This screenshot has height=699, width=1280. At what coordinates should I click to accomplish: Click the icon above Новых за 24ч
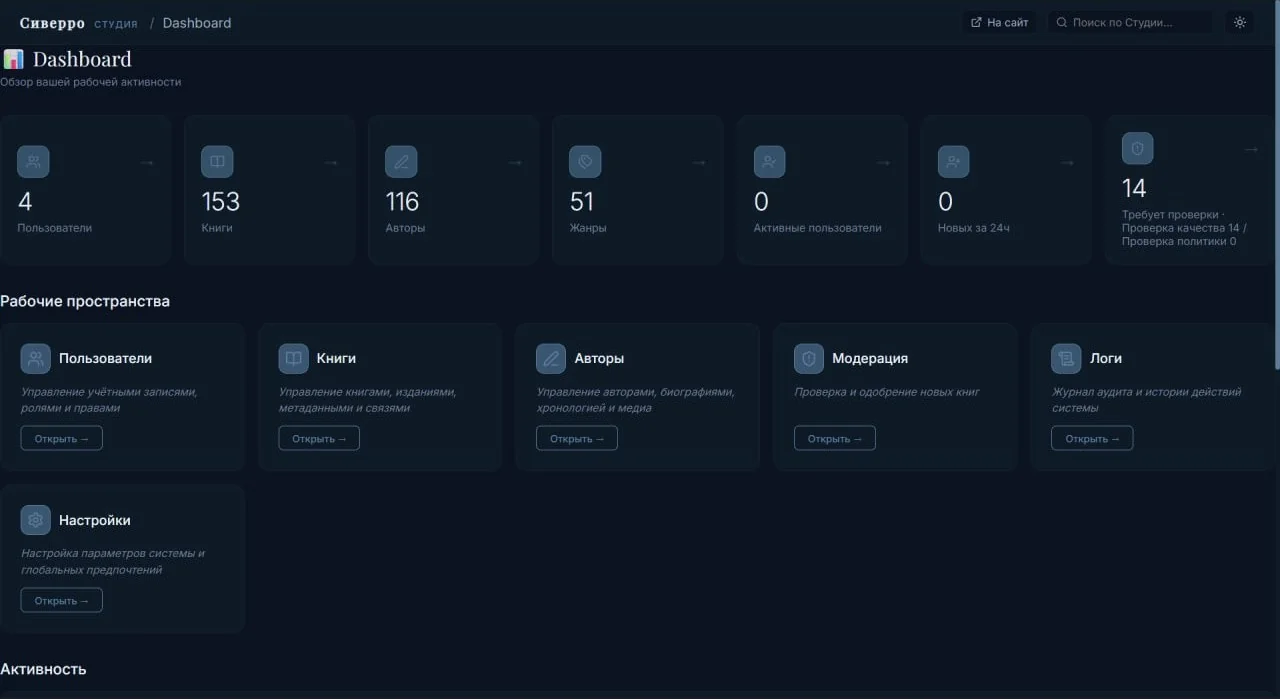[953, 162]
